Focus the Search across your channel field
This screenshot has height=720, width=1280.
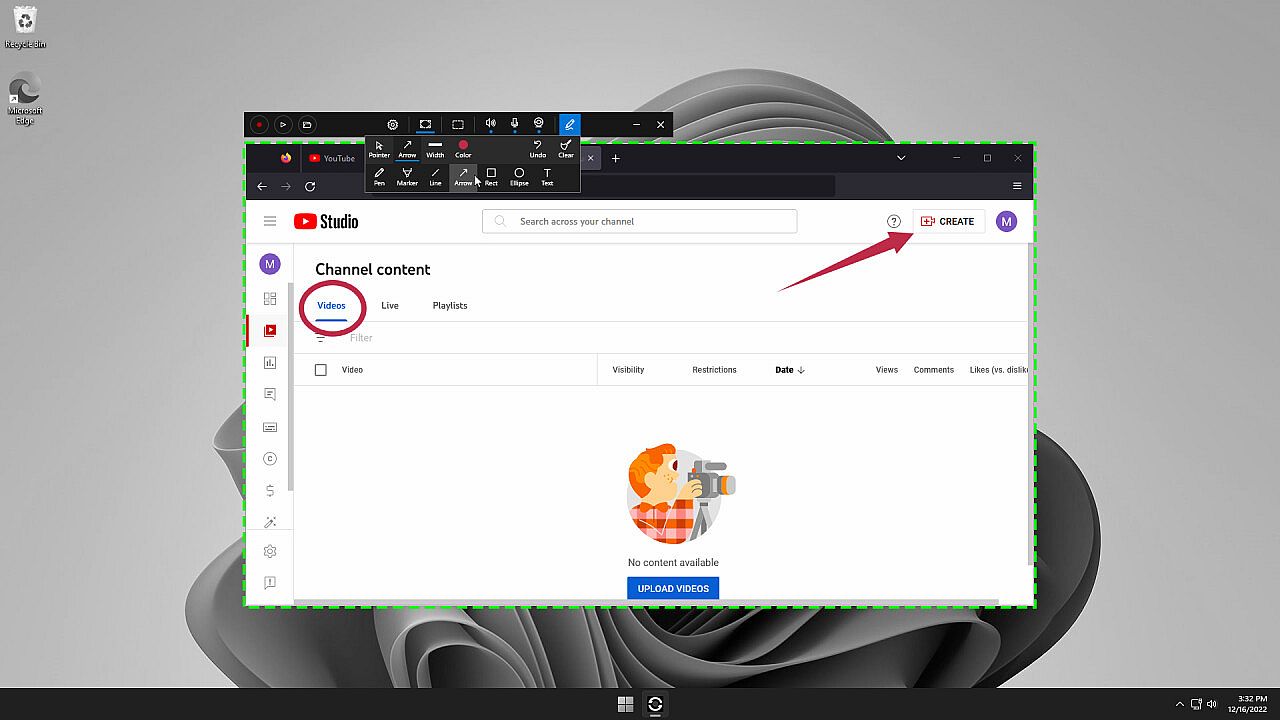pos(639,221)
